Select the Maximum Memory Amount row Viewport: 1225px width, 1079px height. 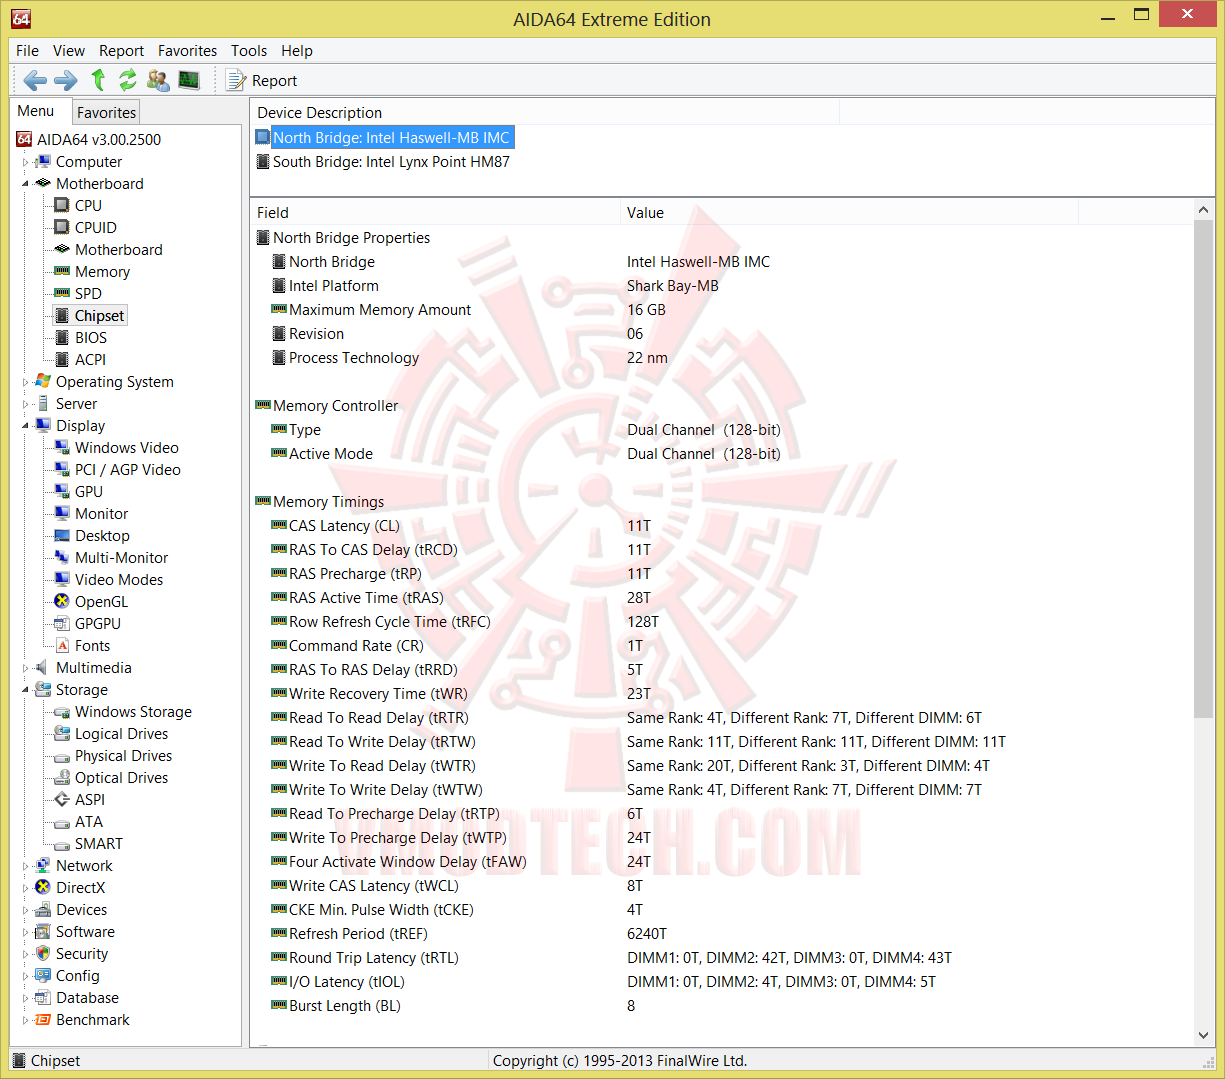point(720,310)
